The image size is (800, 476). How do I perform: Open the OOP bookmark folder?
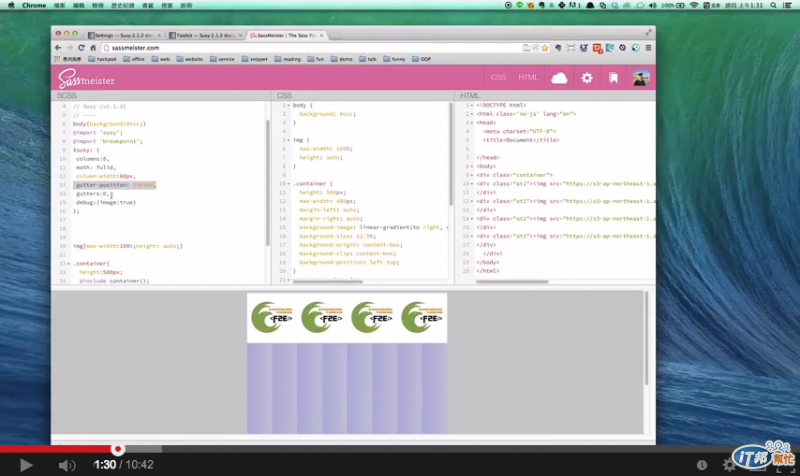pos(421,59)
